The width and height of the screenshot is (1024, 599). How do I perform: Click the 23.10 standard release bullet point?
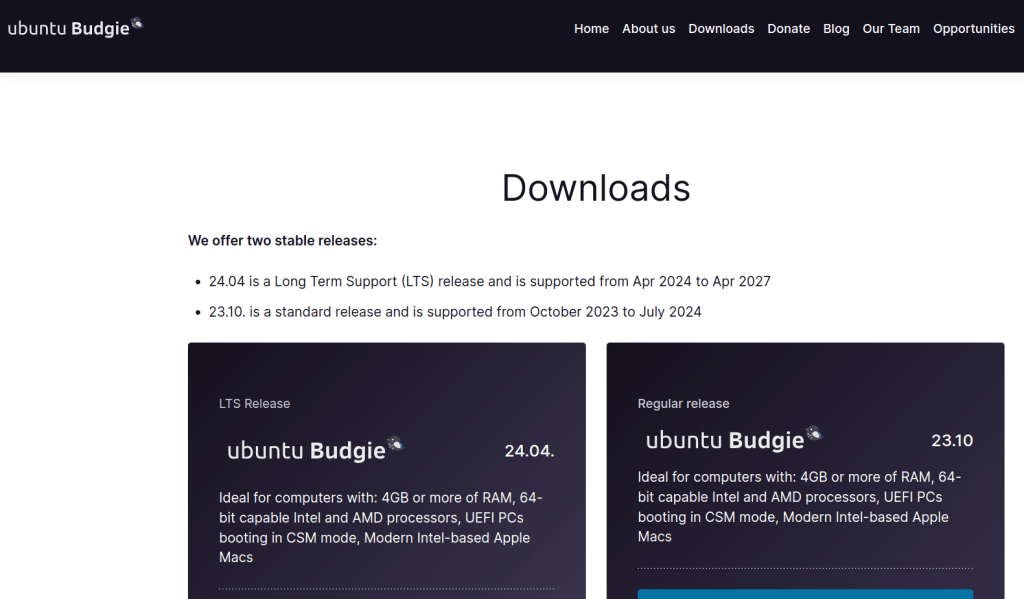click(x=455, y=312)
